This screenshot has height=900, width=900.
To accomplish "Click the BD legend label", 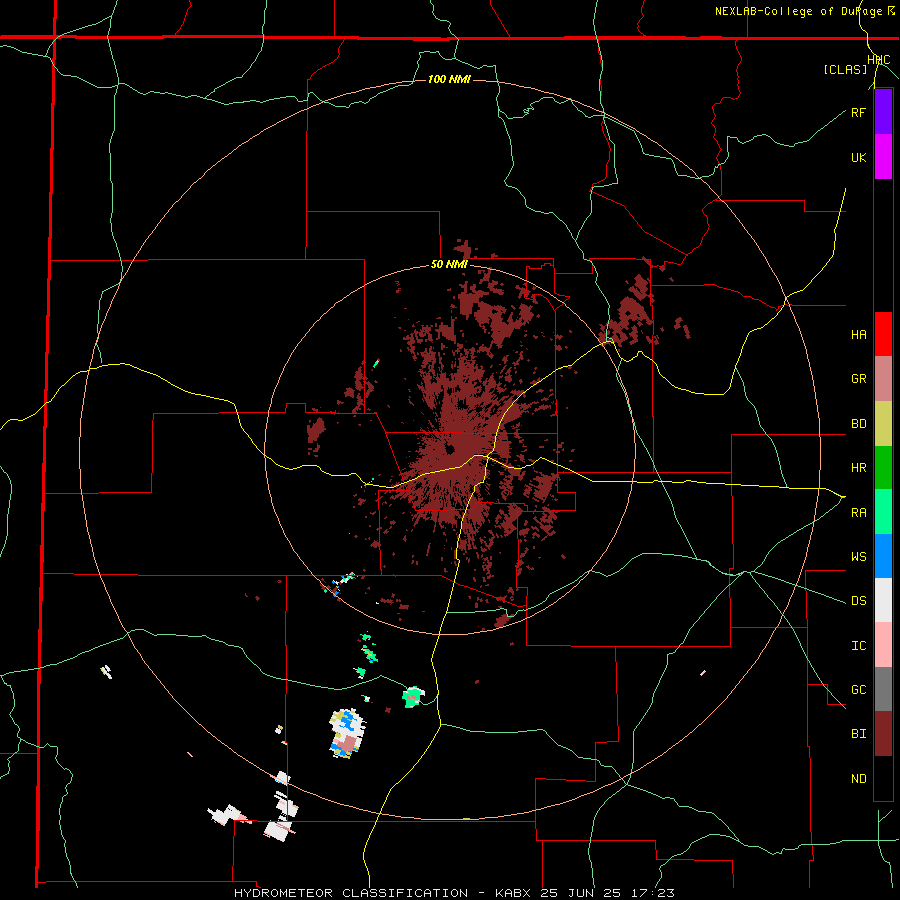I will tap(858, 424).
